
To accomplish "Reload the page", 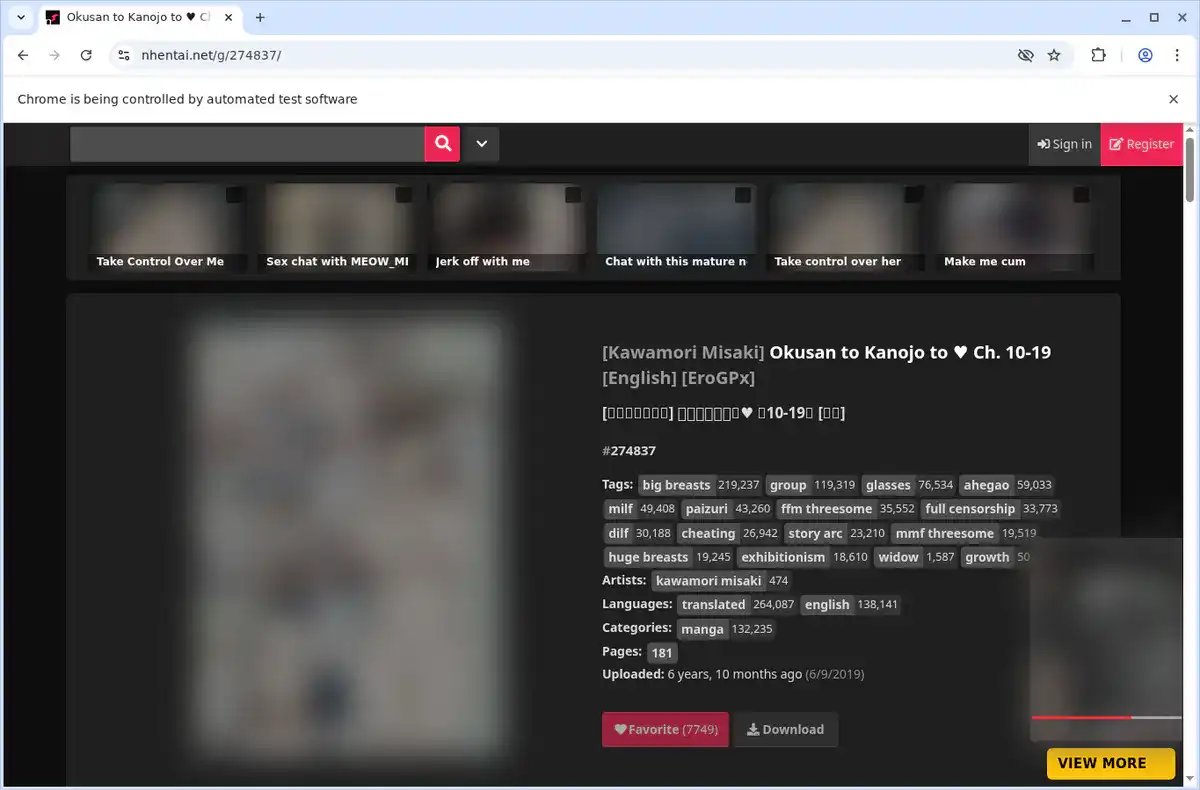I will click(86, 55).
